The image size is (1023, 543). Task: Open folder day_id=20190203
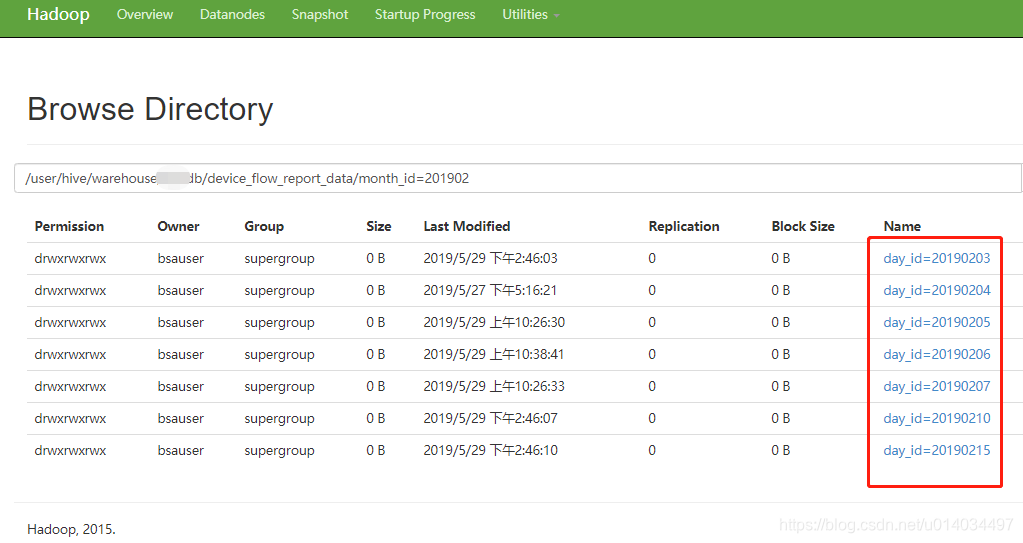point(937,258)
